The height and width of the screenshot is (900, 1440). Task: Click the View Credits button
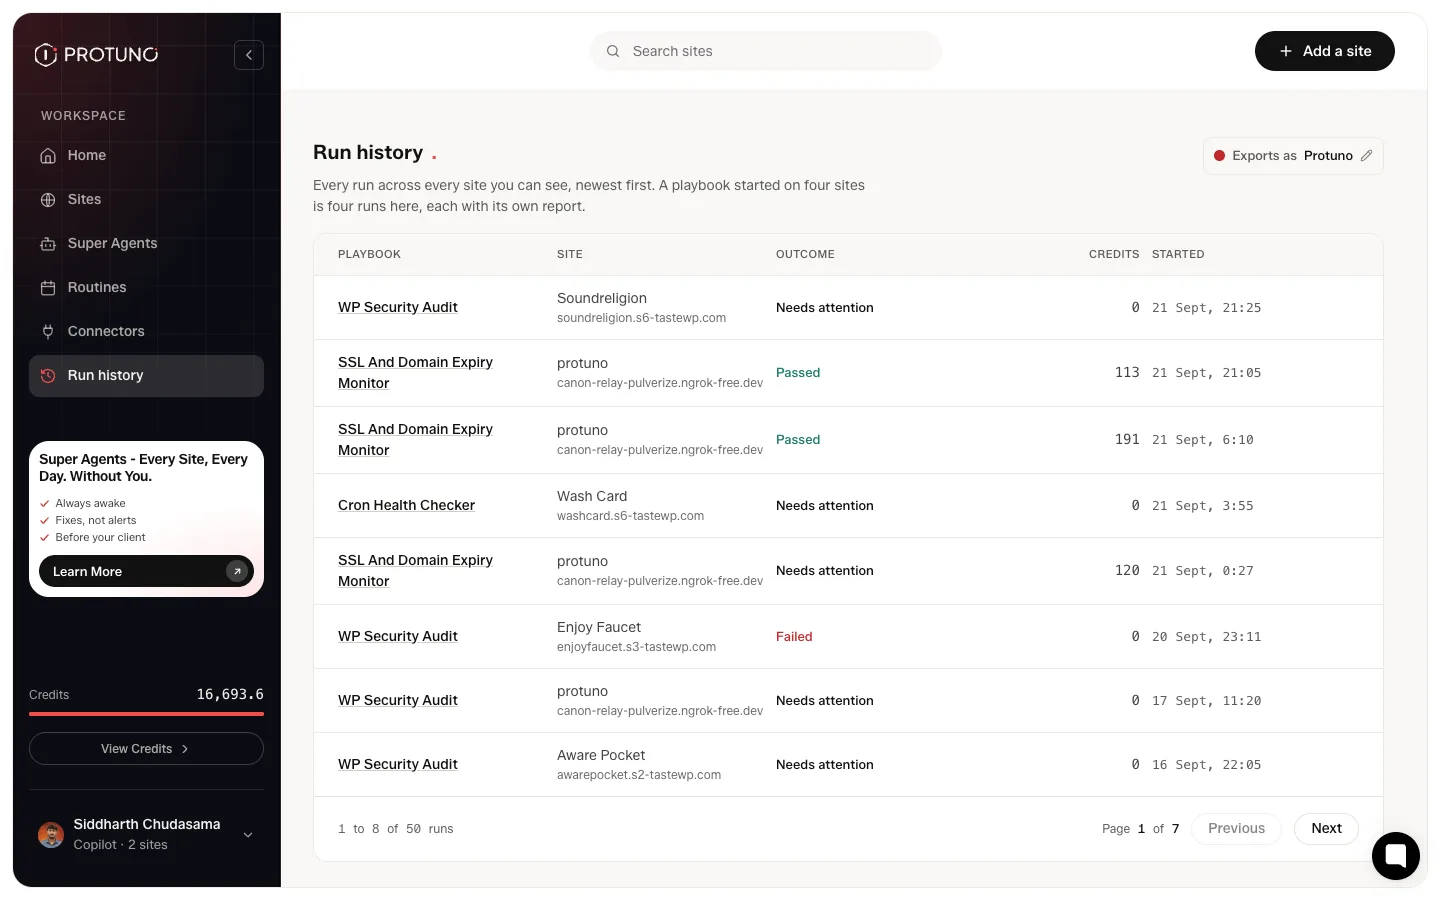(146, 749)
